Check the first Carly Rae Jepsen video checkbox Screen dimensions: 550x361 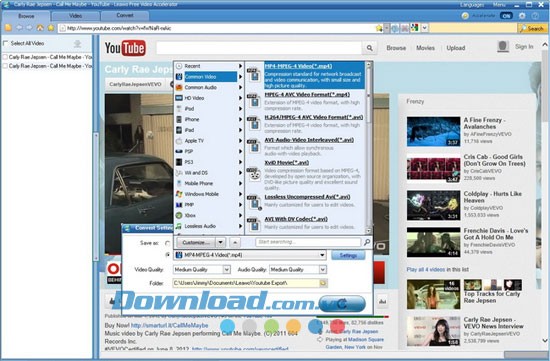click(x=5, y=57)
